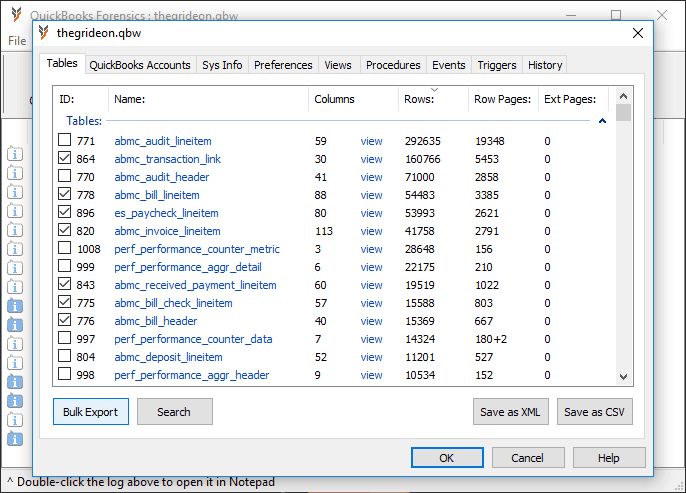Screen dimensions: 686x493
Task: Select the Tables tab
Action: [62, 63]
